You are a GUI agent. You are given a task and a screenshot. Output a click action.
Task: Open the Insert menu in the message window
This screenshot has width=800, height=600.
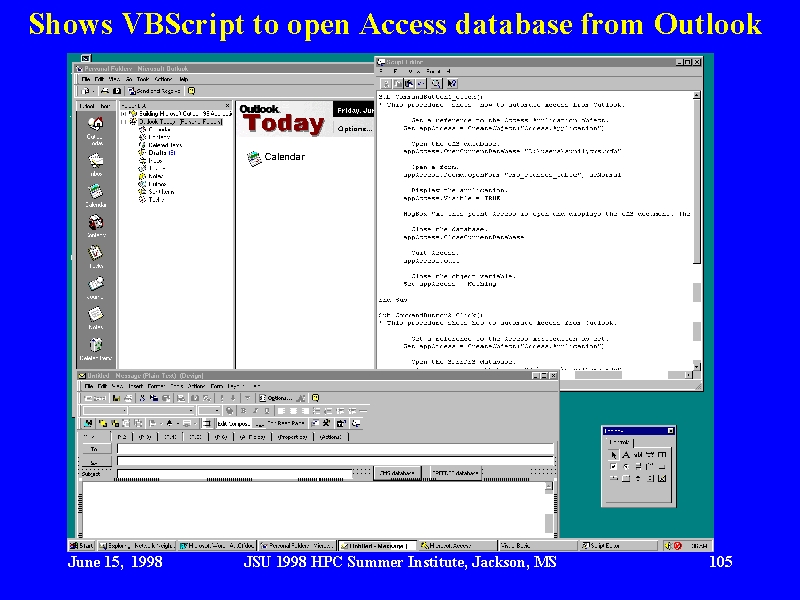136,386
